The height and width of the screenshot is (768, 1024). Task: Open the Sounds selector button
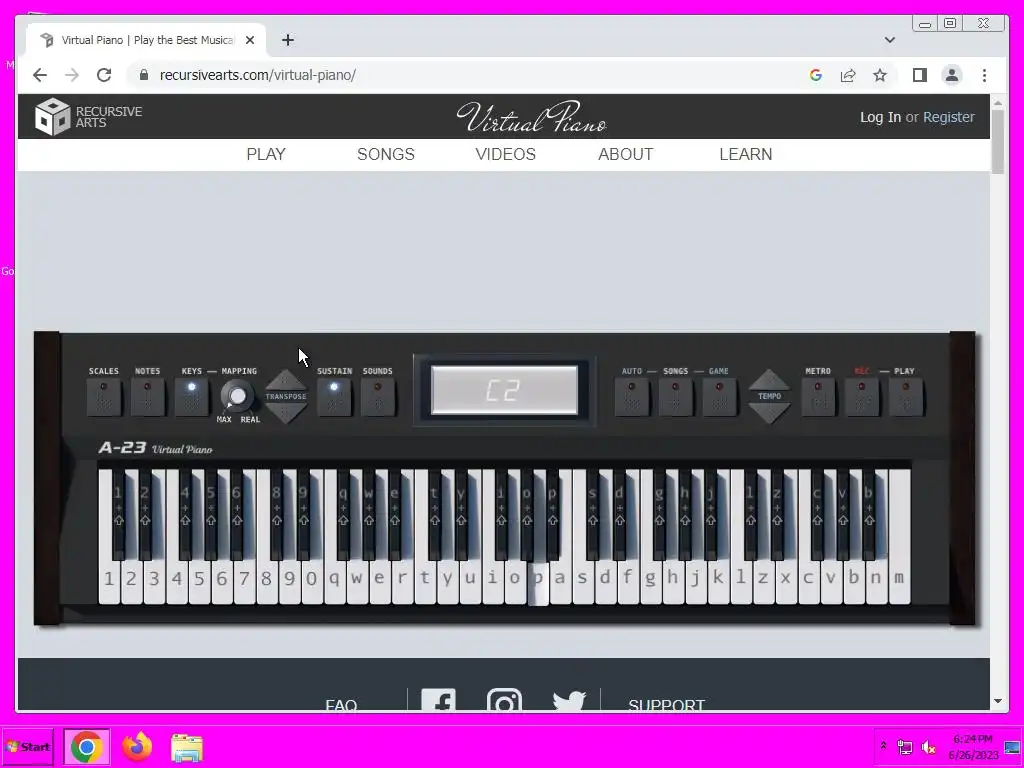(377, 396)
